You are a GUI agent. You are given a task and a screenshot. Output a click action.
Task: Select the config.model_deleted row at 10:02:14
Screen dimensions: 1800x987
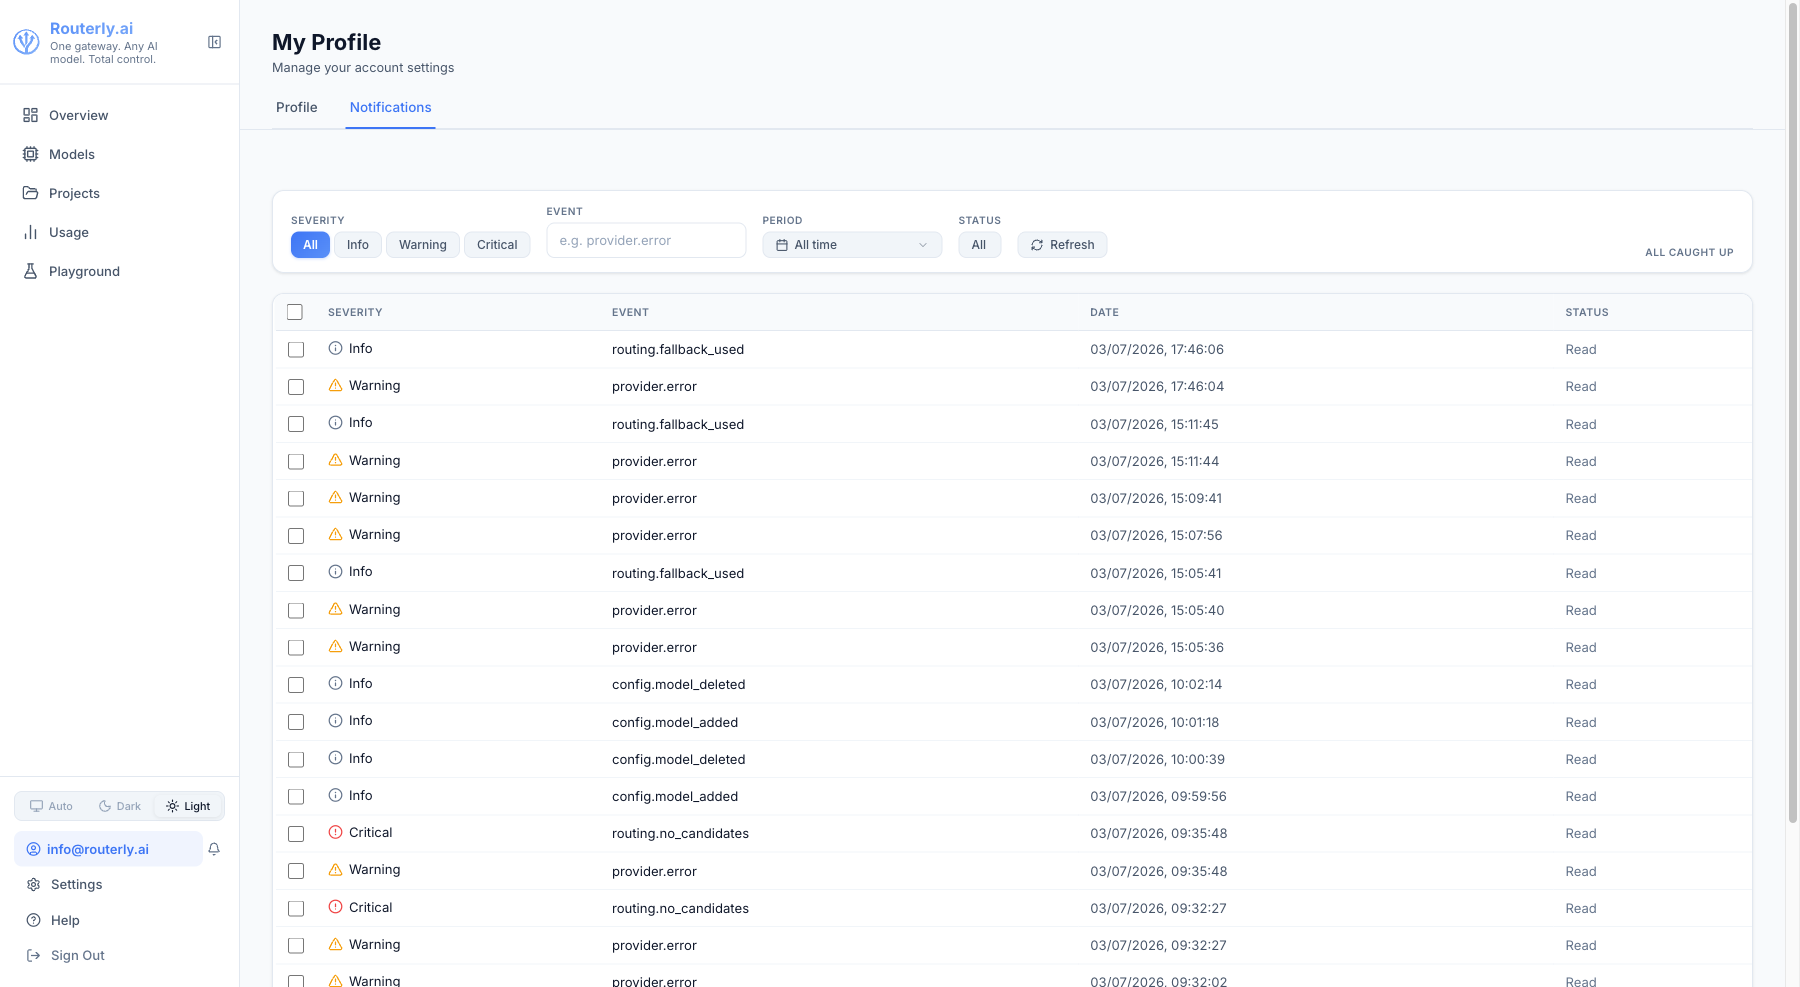click(x=296, y=684)
